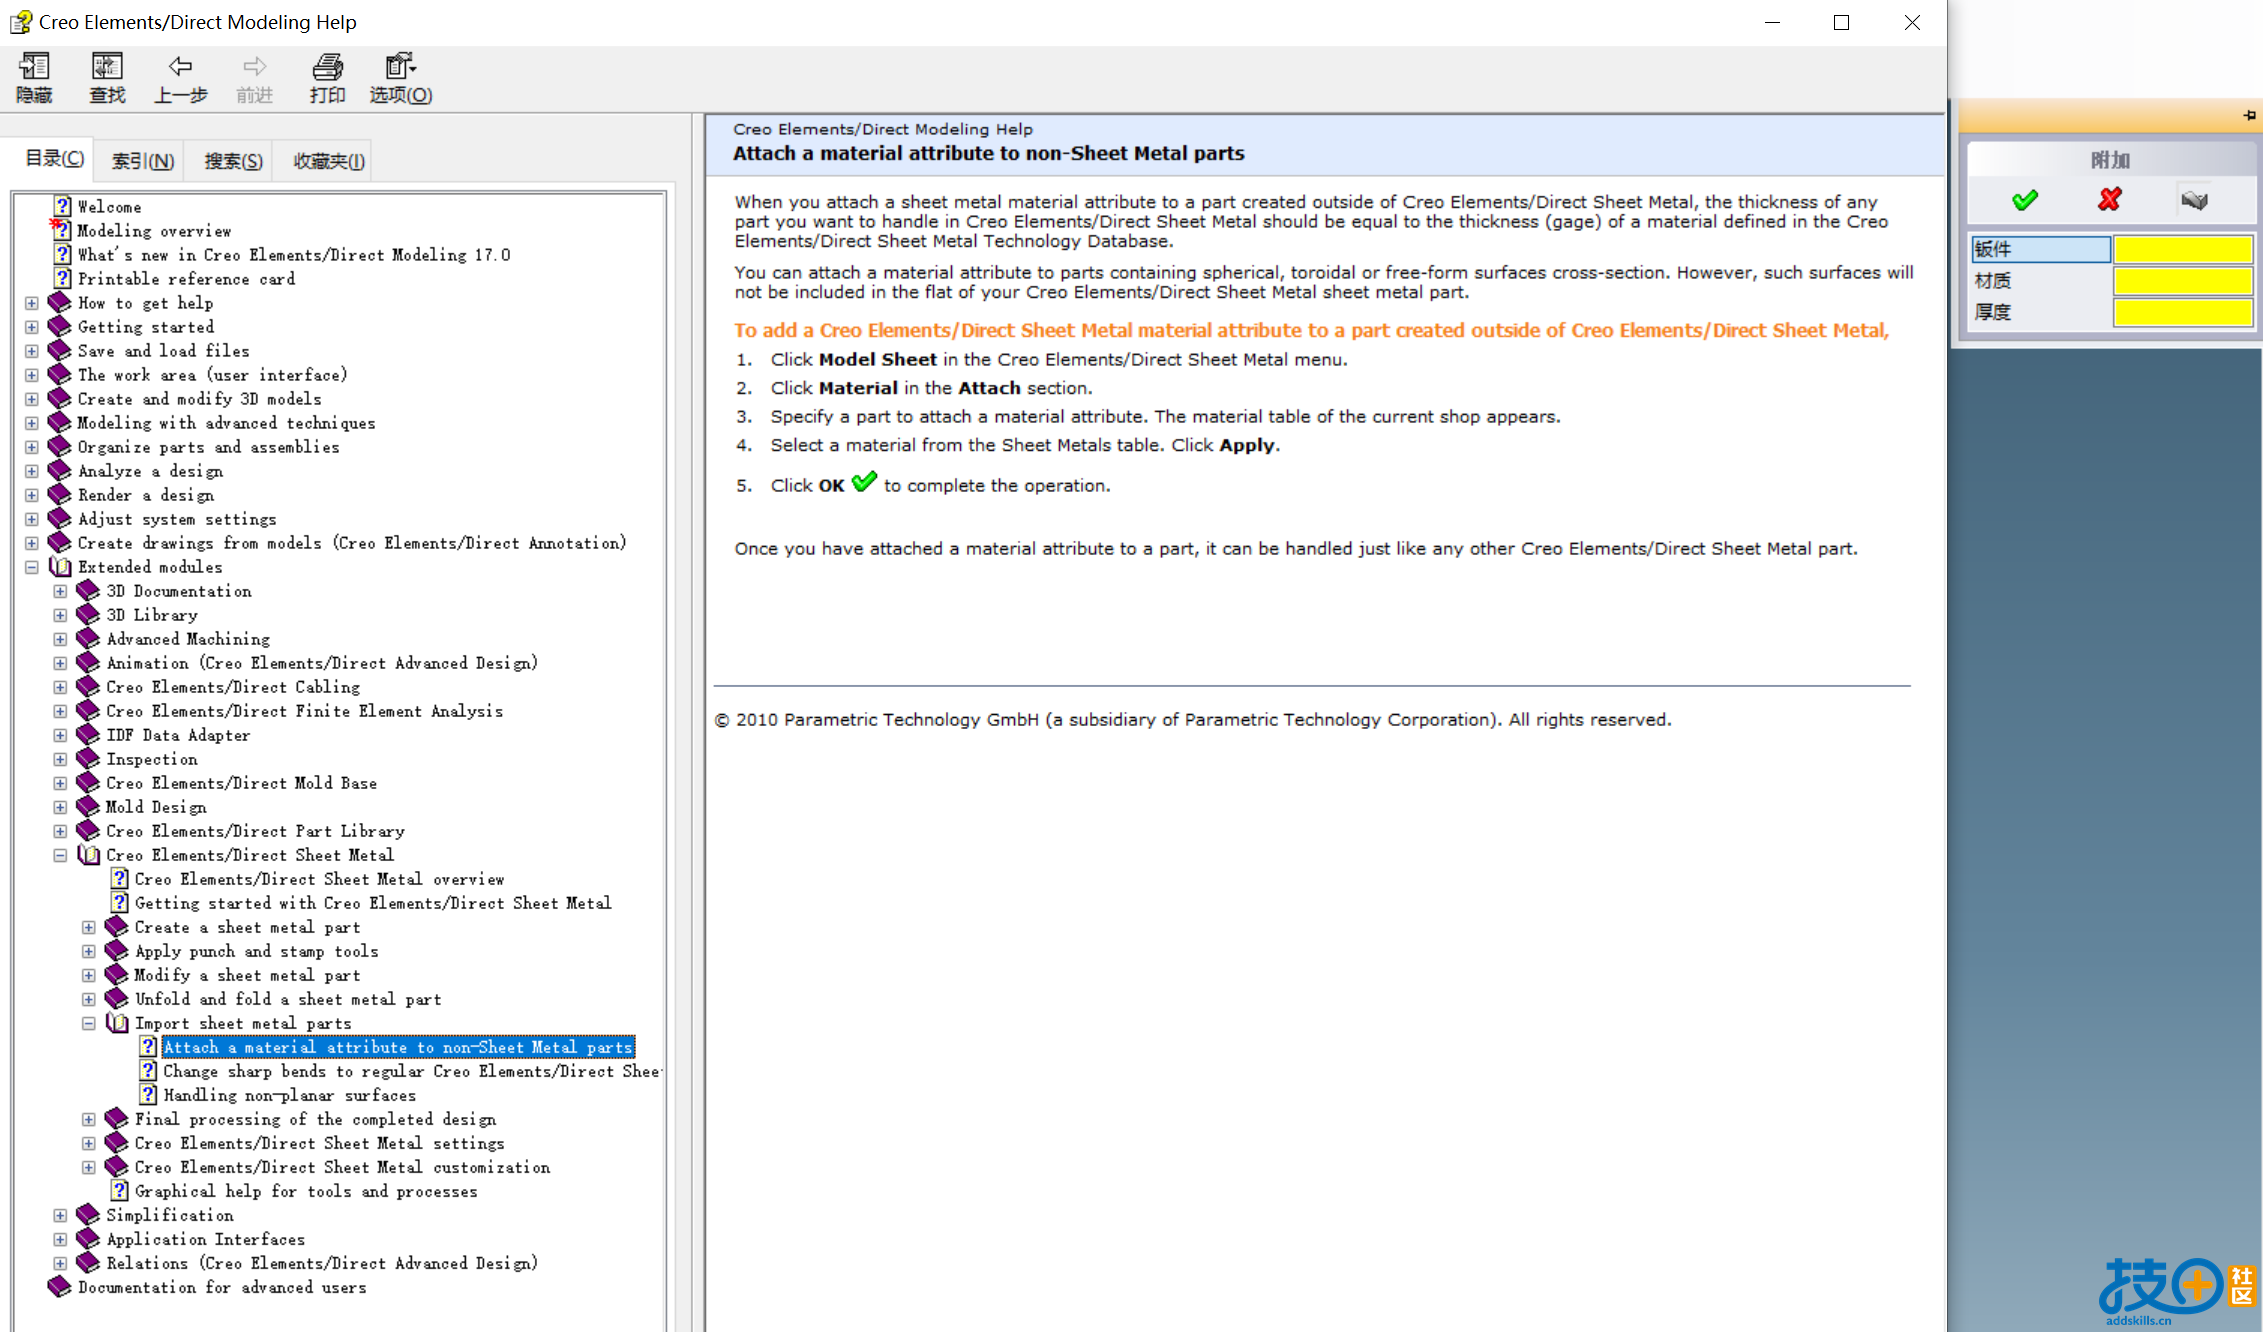The image size is (2263, 1332).
Task: Click the pin icon on the 附加 panel header
Action: (x=2249, y=116)
